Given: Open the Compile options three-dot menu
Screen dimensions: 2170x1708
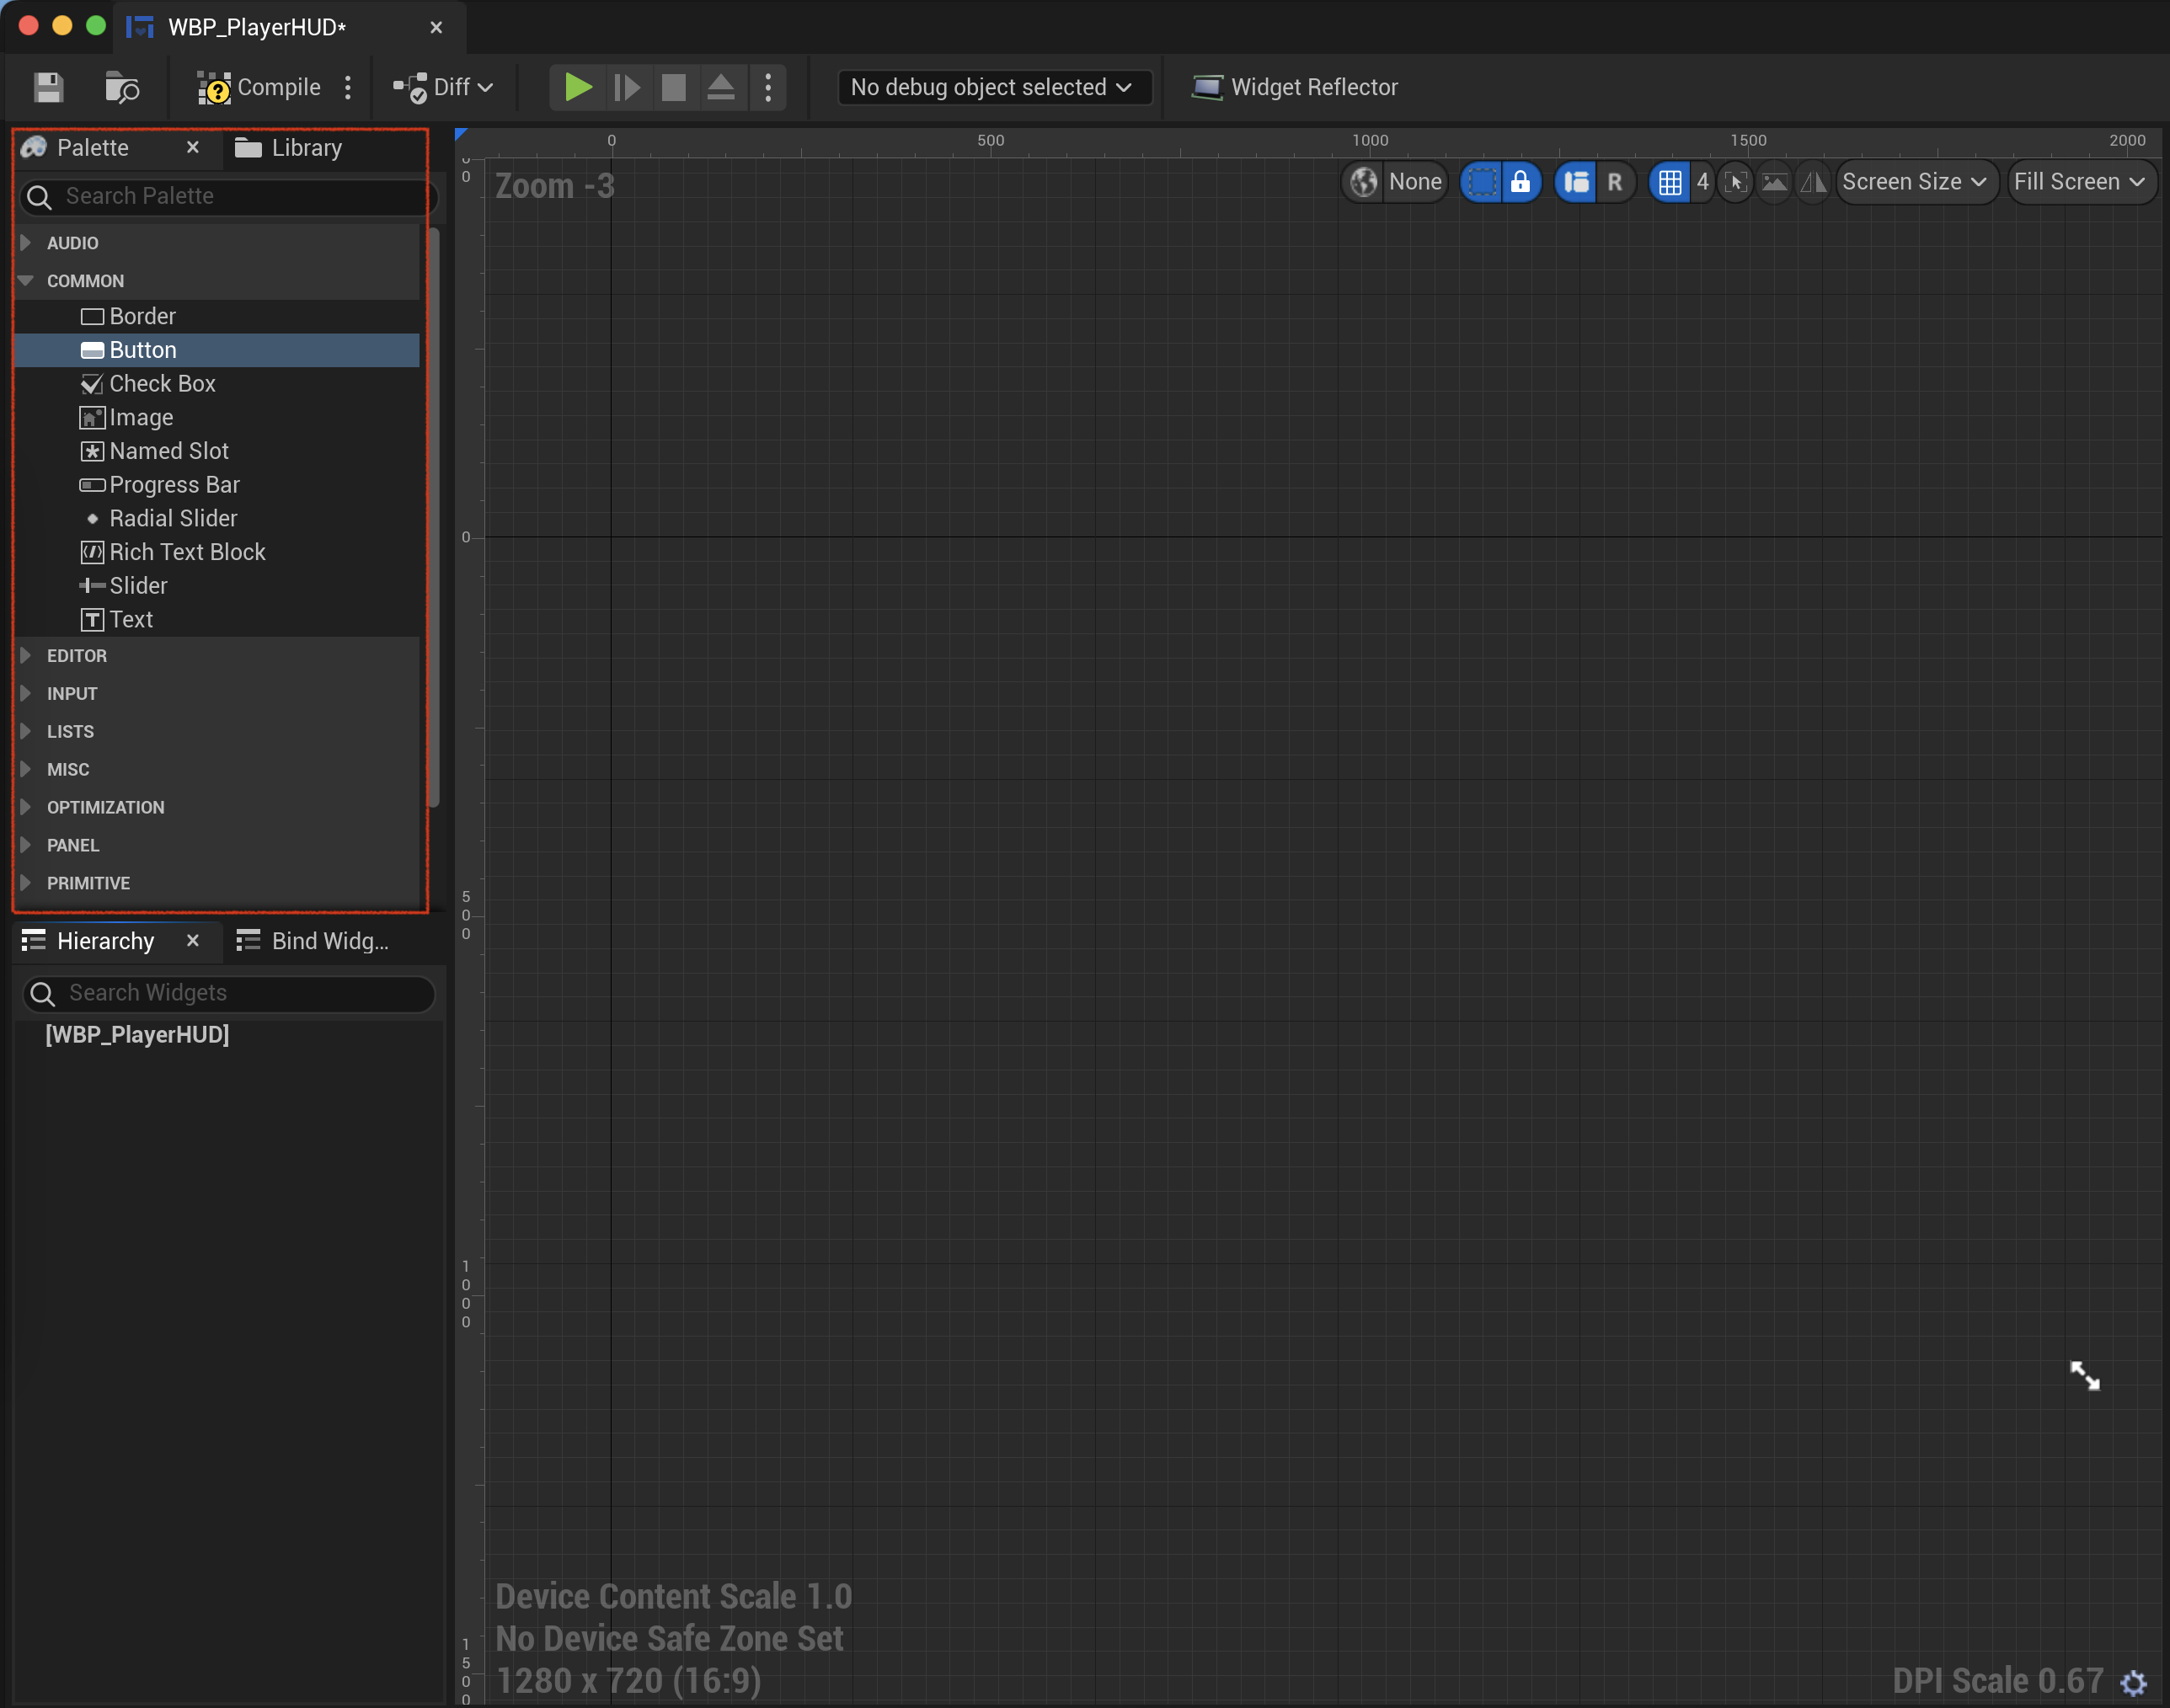Looking at the screenshot, I should coord(348,87).
